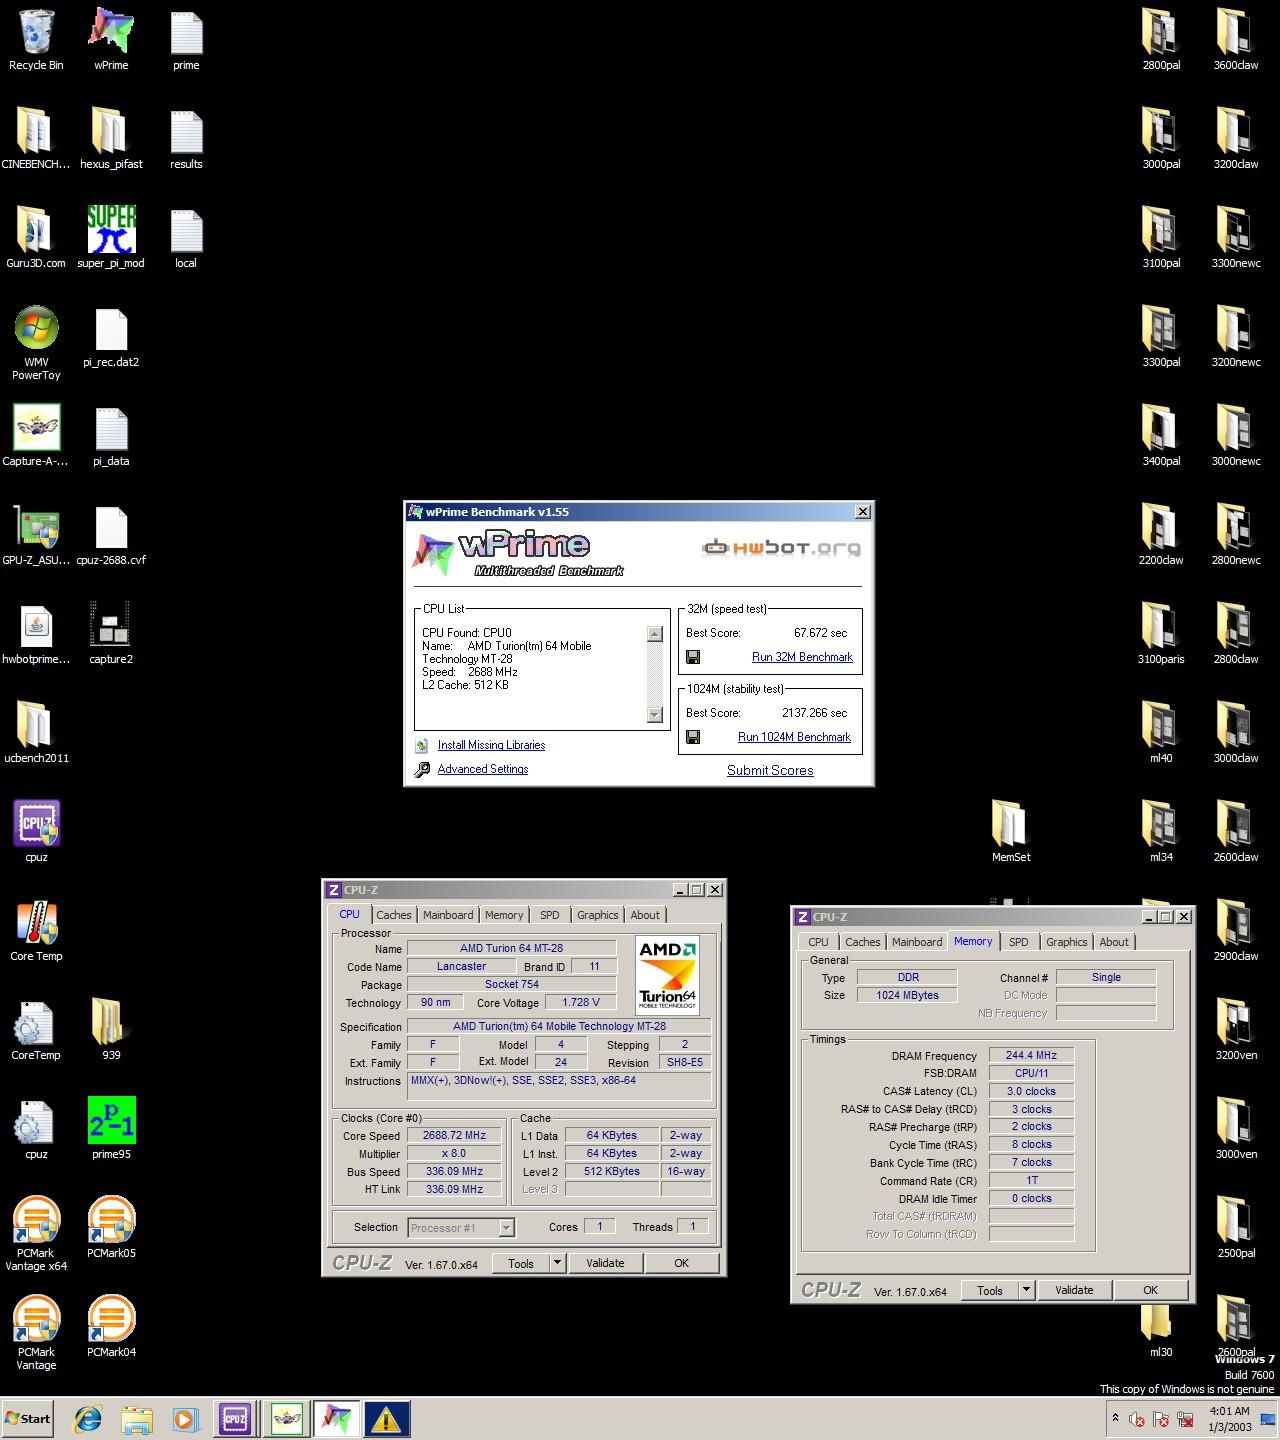Show hidden system tray icons

[x=1115, y=1418]
